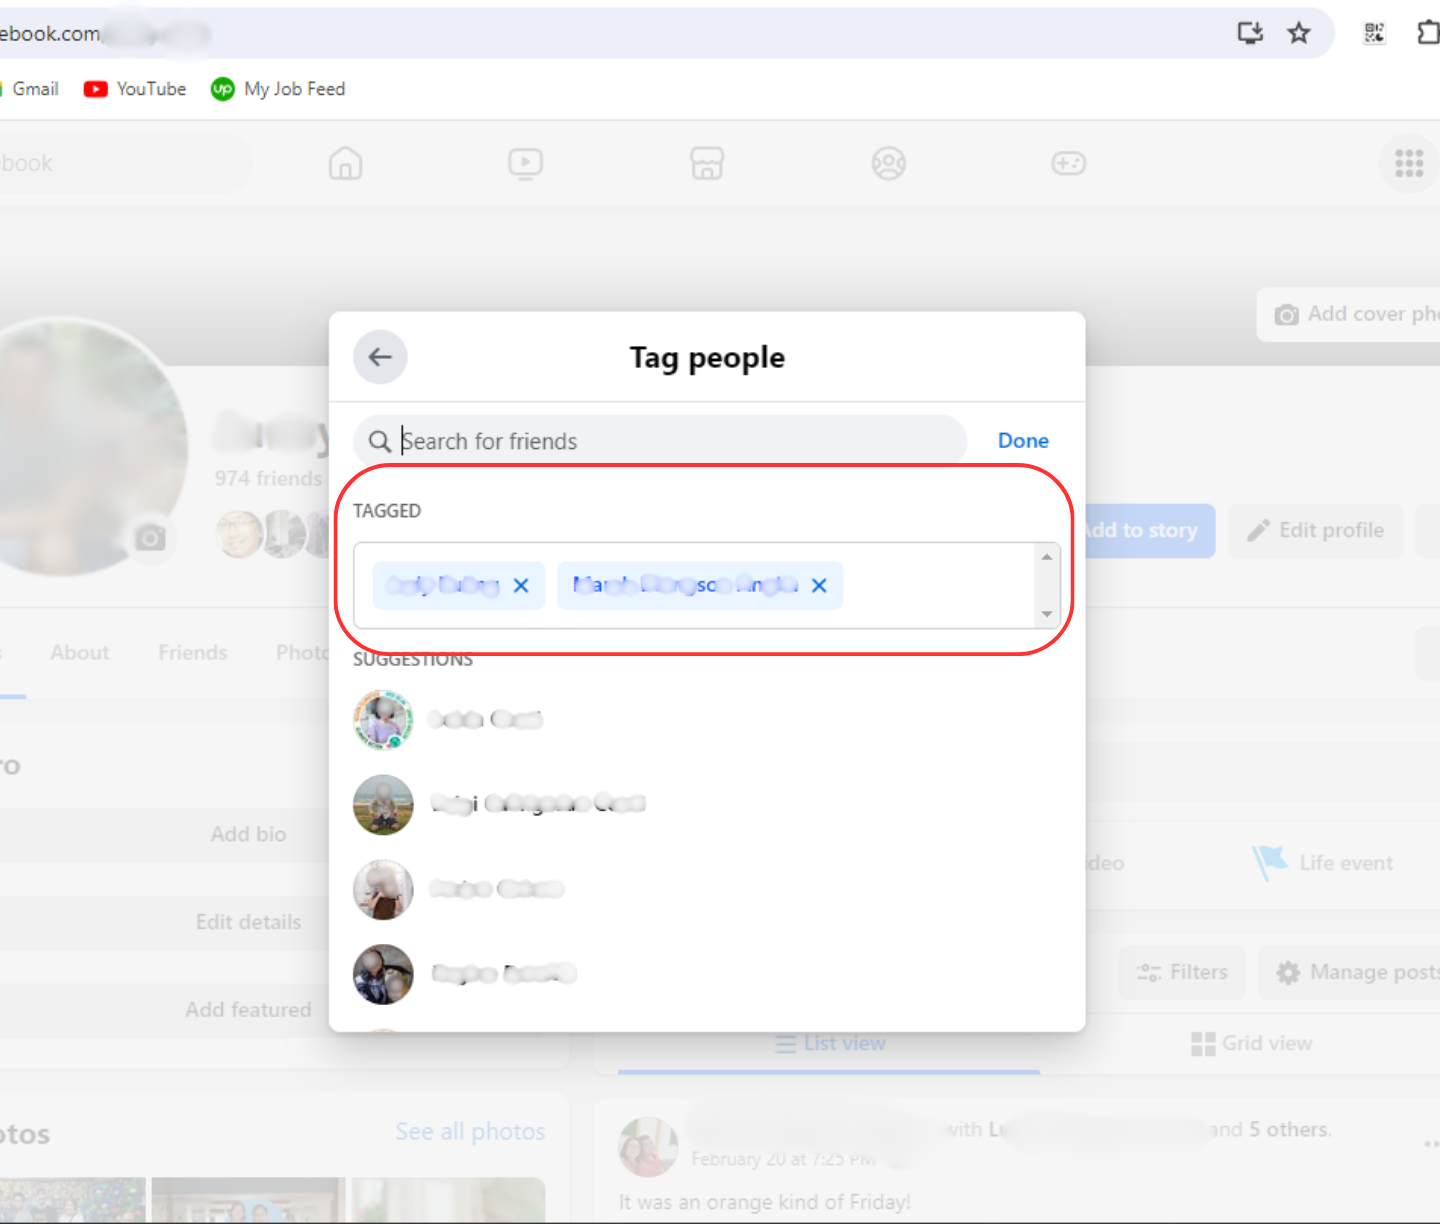Open Manage posts
This screenshot has width=1440, height=1224.
click(x=1349, y=973)
